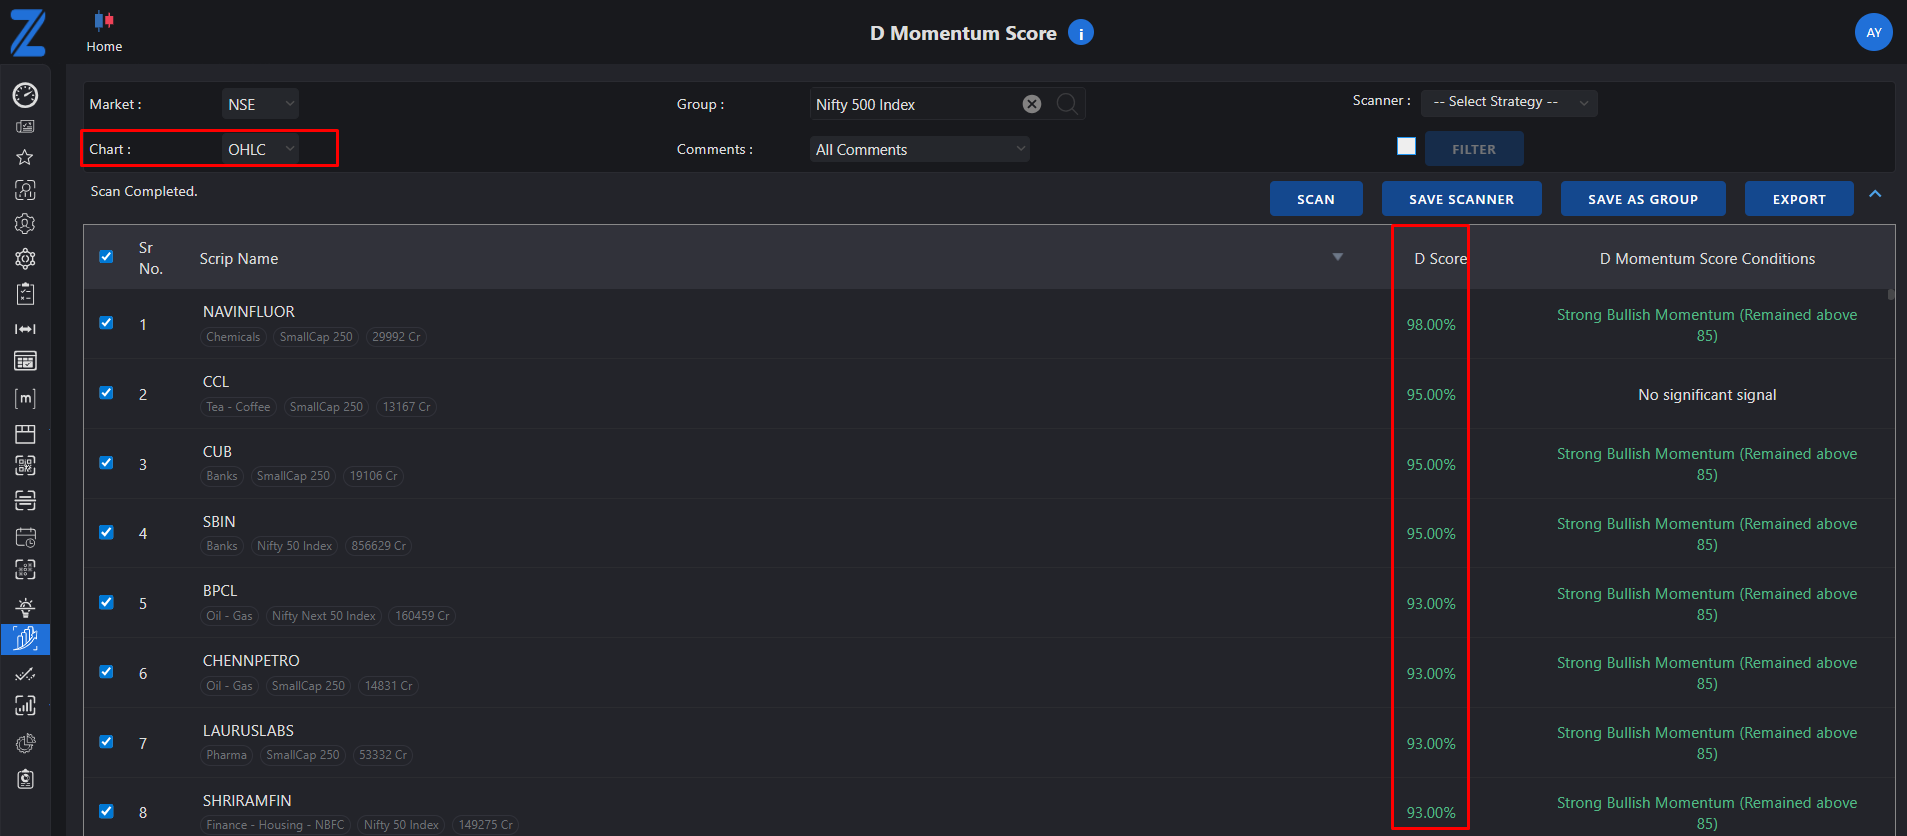Image resolution: width=1907 pixels, height=836 pixels.
Task: Open the clipboard checklist icon in sidebar
Action: tap(25, 294)
